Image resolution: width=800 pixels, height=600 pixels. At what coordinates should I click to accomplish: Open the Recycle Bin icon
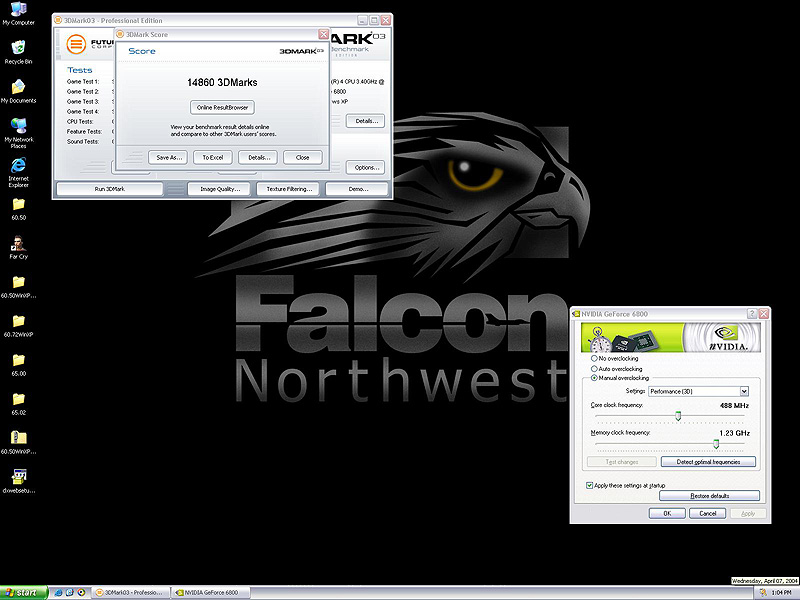tap(18, 53)
